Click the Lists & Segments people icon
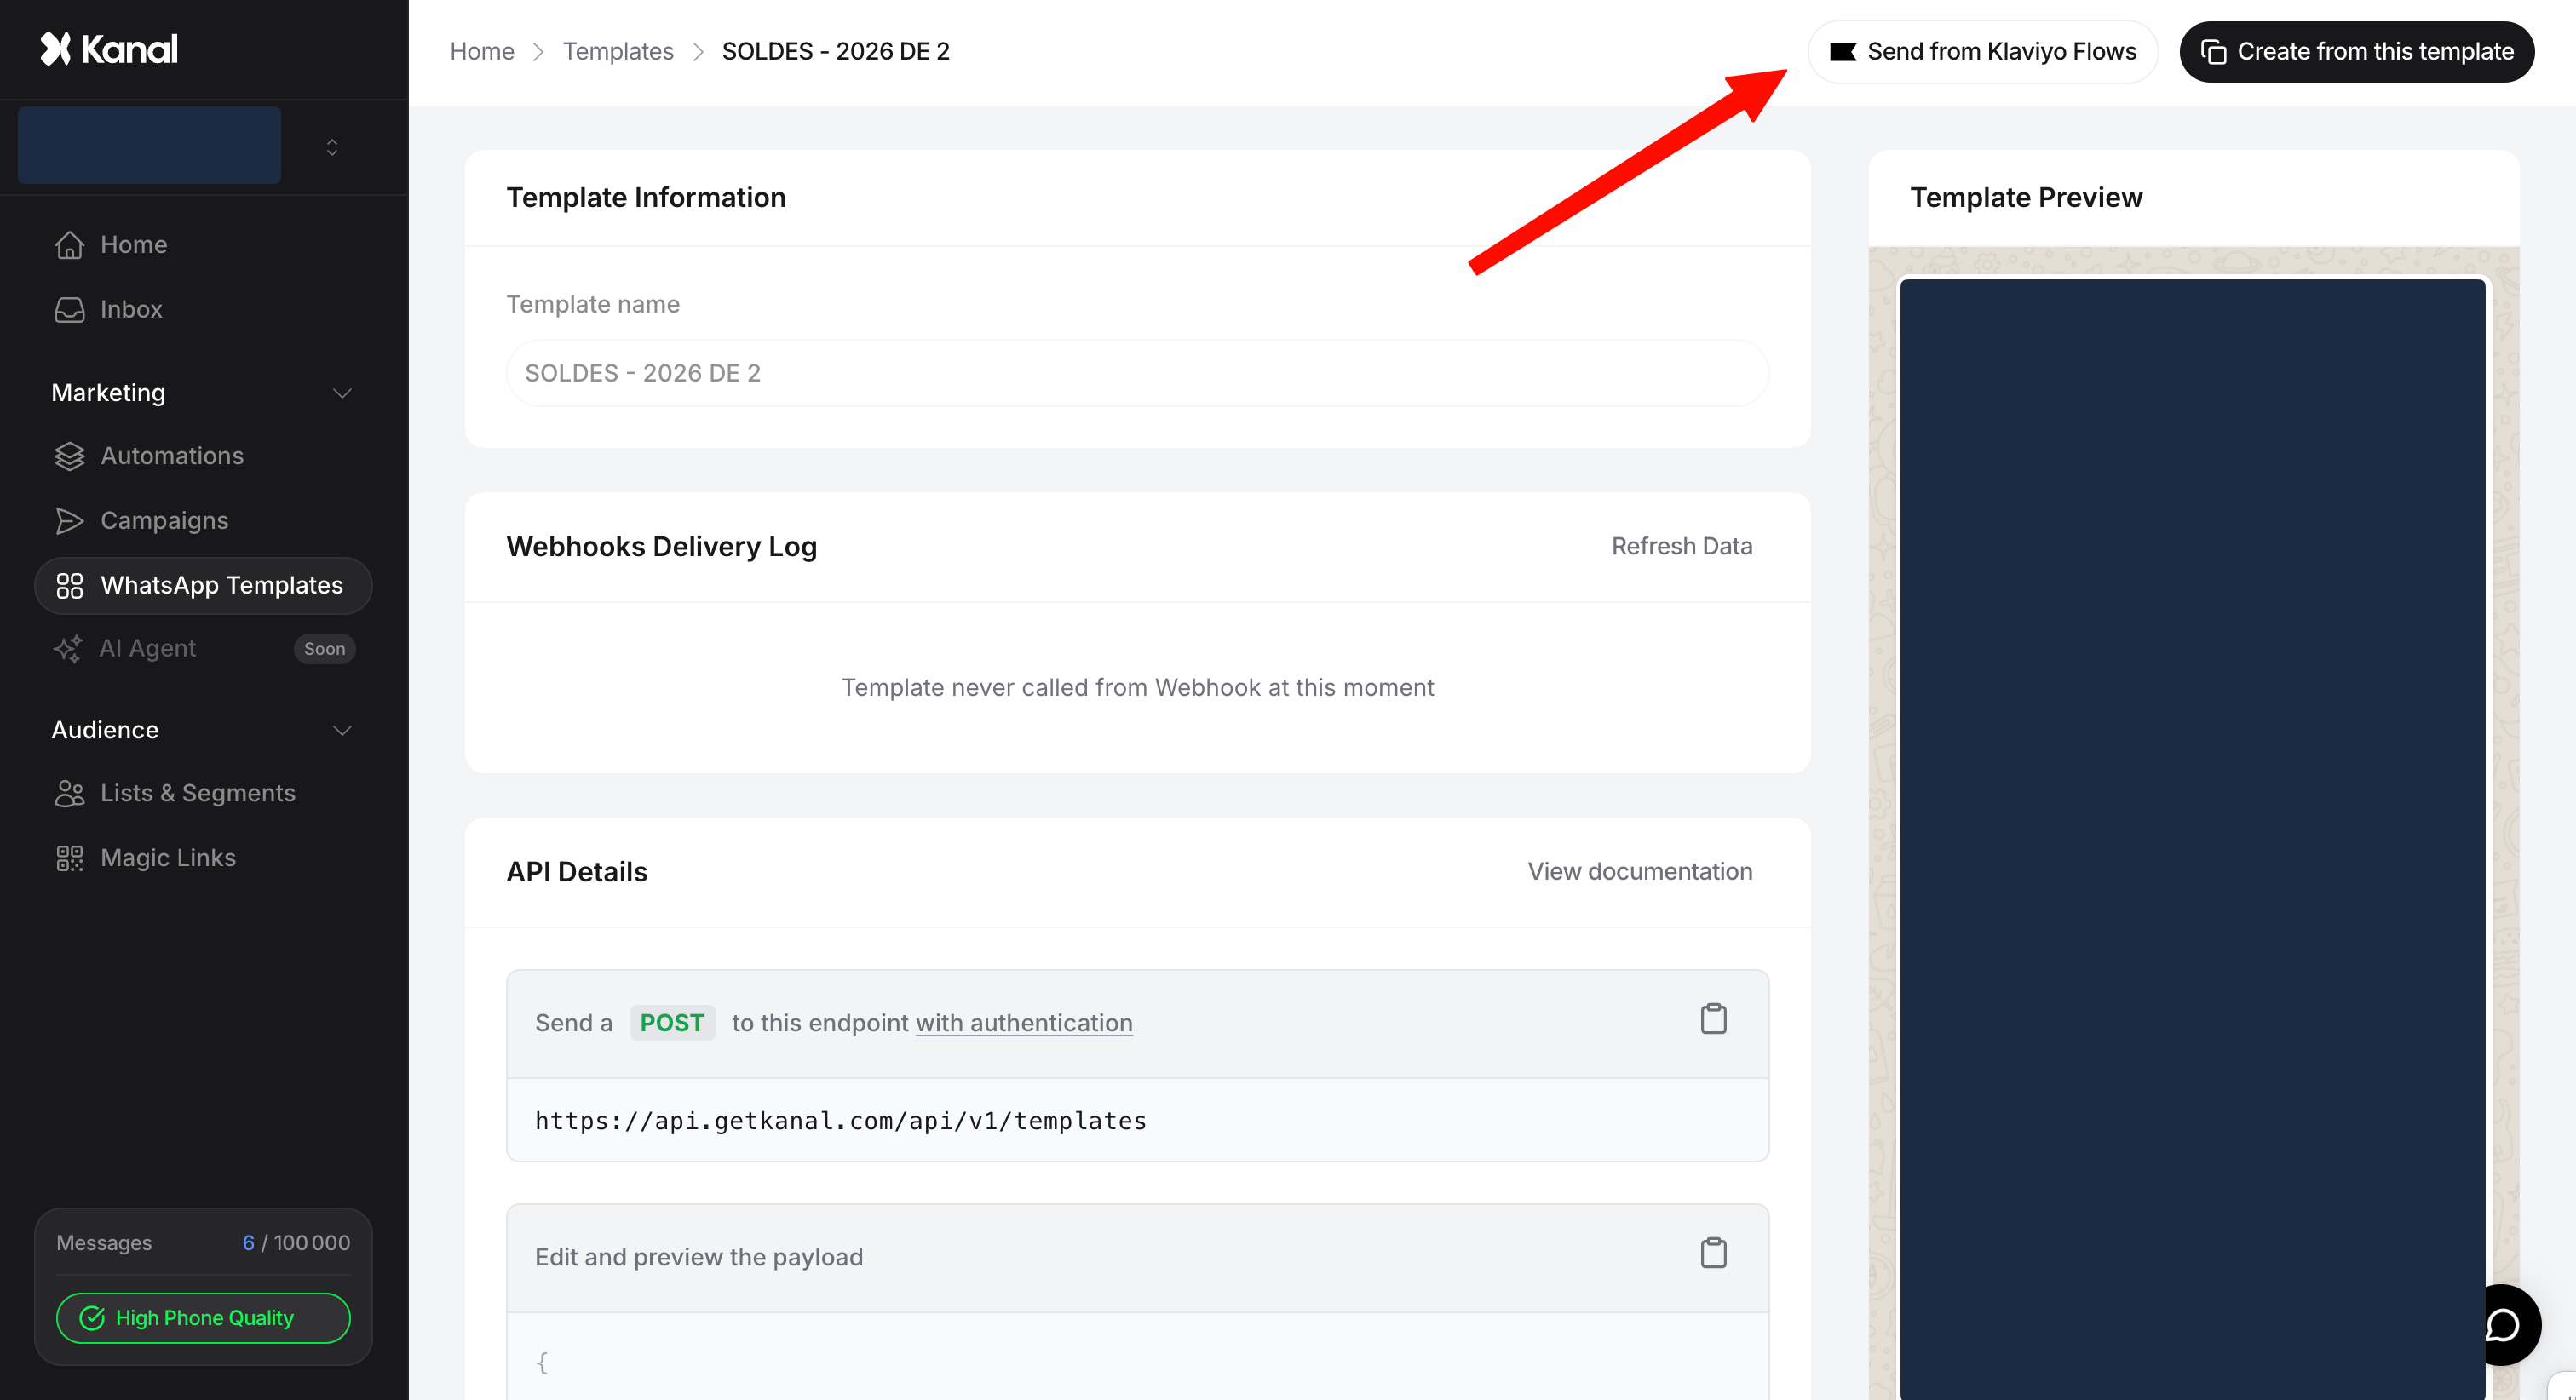Image resolution: width=2576 pixels, height=1400 pixels. pyautogui.click(x=69, y=793)
